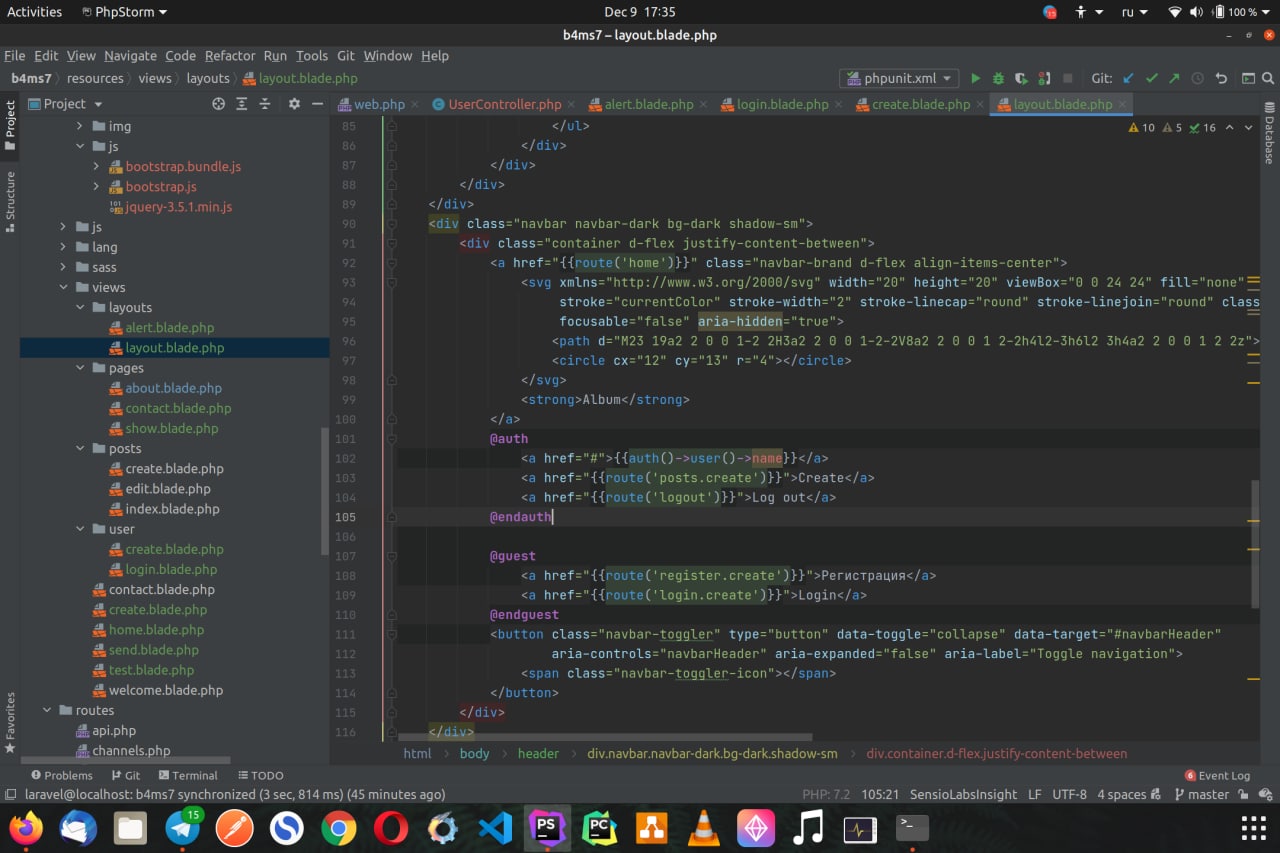The image size is (1280, 853).
Task: Click the Git update project arrow
Action: coord(1129,78)
